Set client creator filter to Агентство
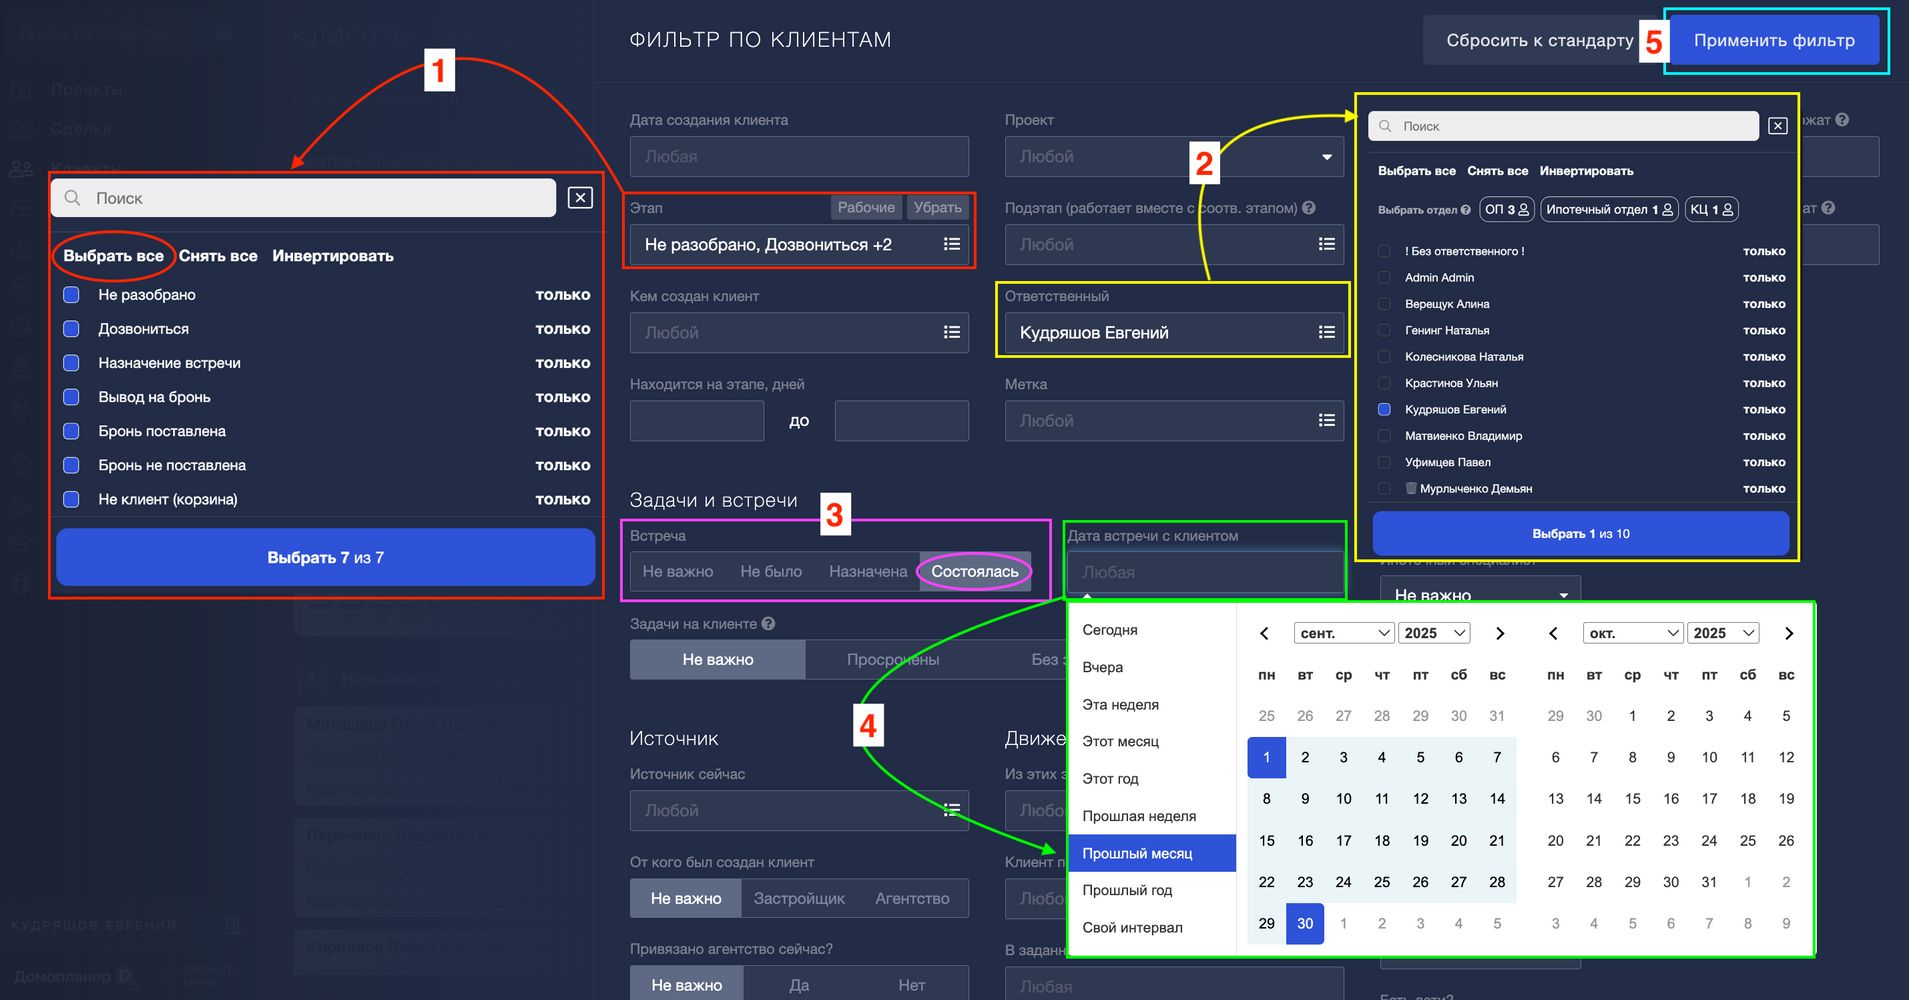 [x=912, y=898]
